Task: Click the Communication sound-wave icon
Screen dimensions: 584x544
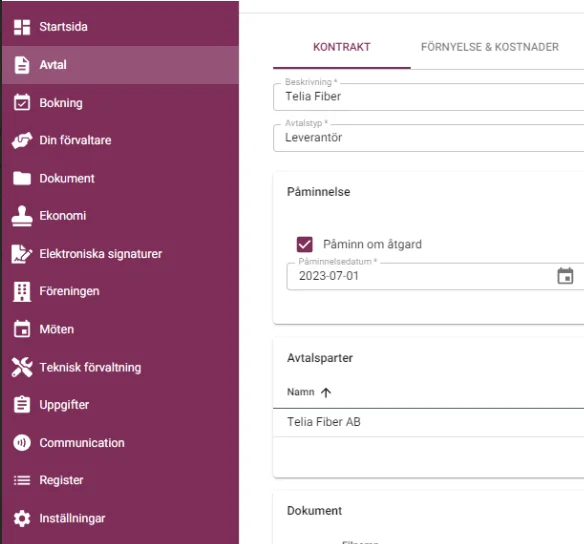Action: tap(22, 443)
